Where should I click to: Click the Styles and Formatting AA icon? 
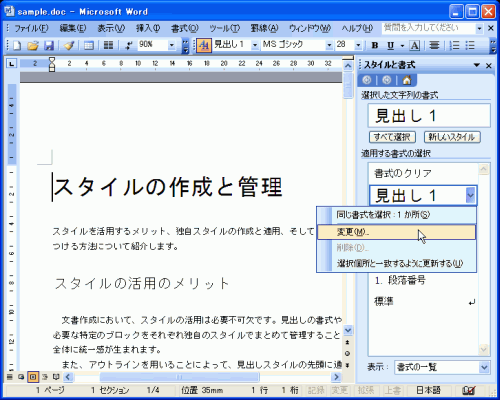point(204,45)
